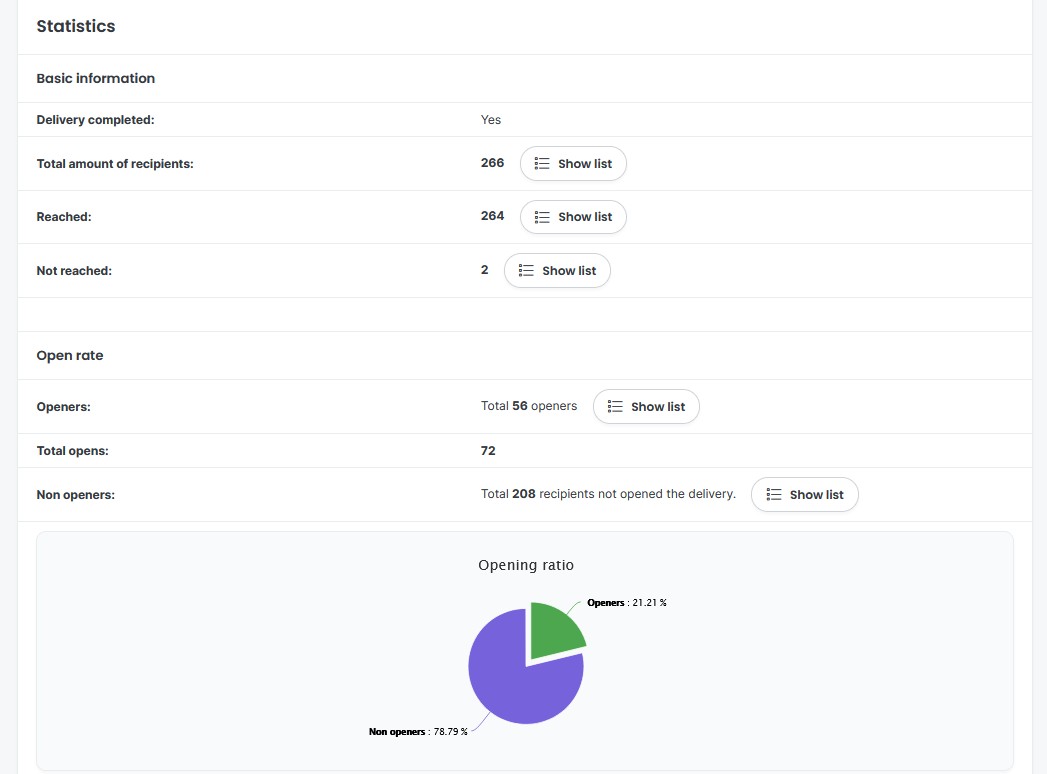Click the 'Total 56 openers' text
Viewport: 1047px width, 774px height.
(x=529, y=406)
